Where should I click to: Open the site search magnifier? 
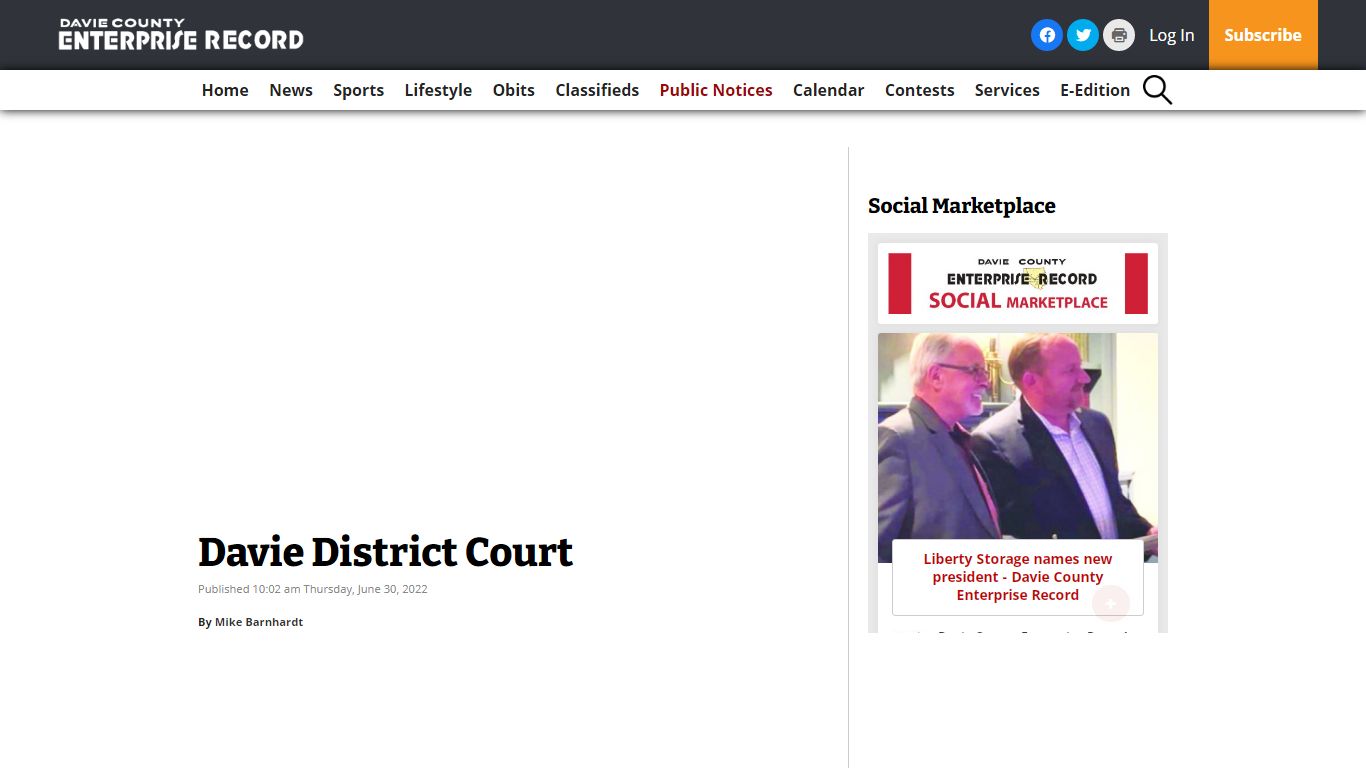tap(1157, 90)
